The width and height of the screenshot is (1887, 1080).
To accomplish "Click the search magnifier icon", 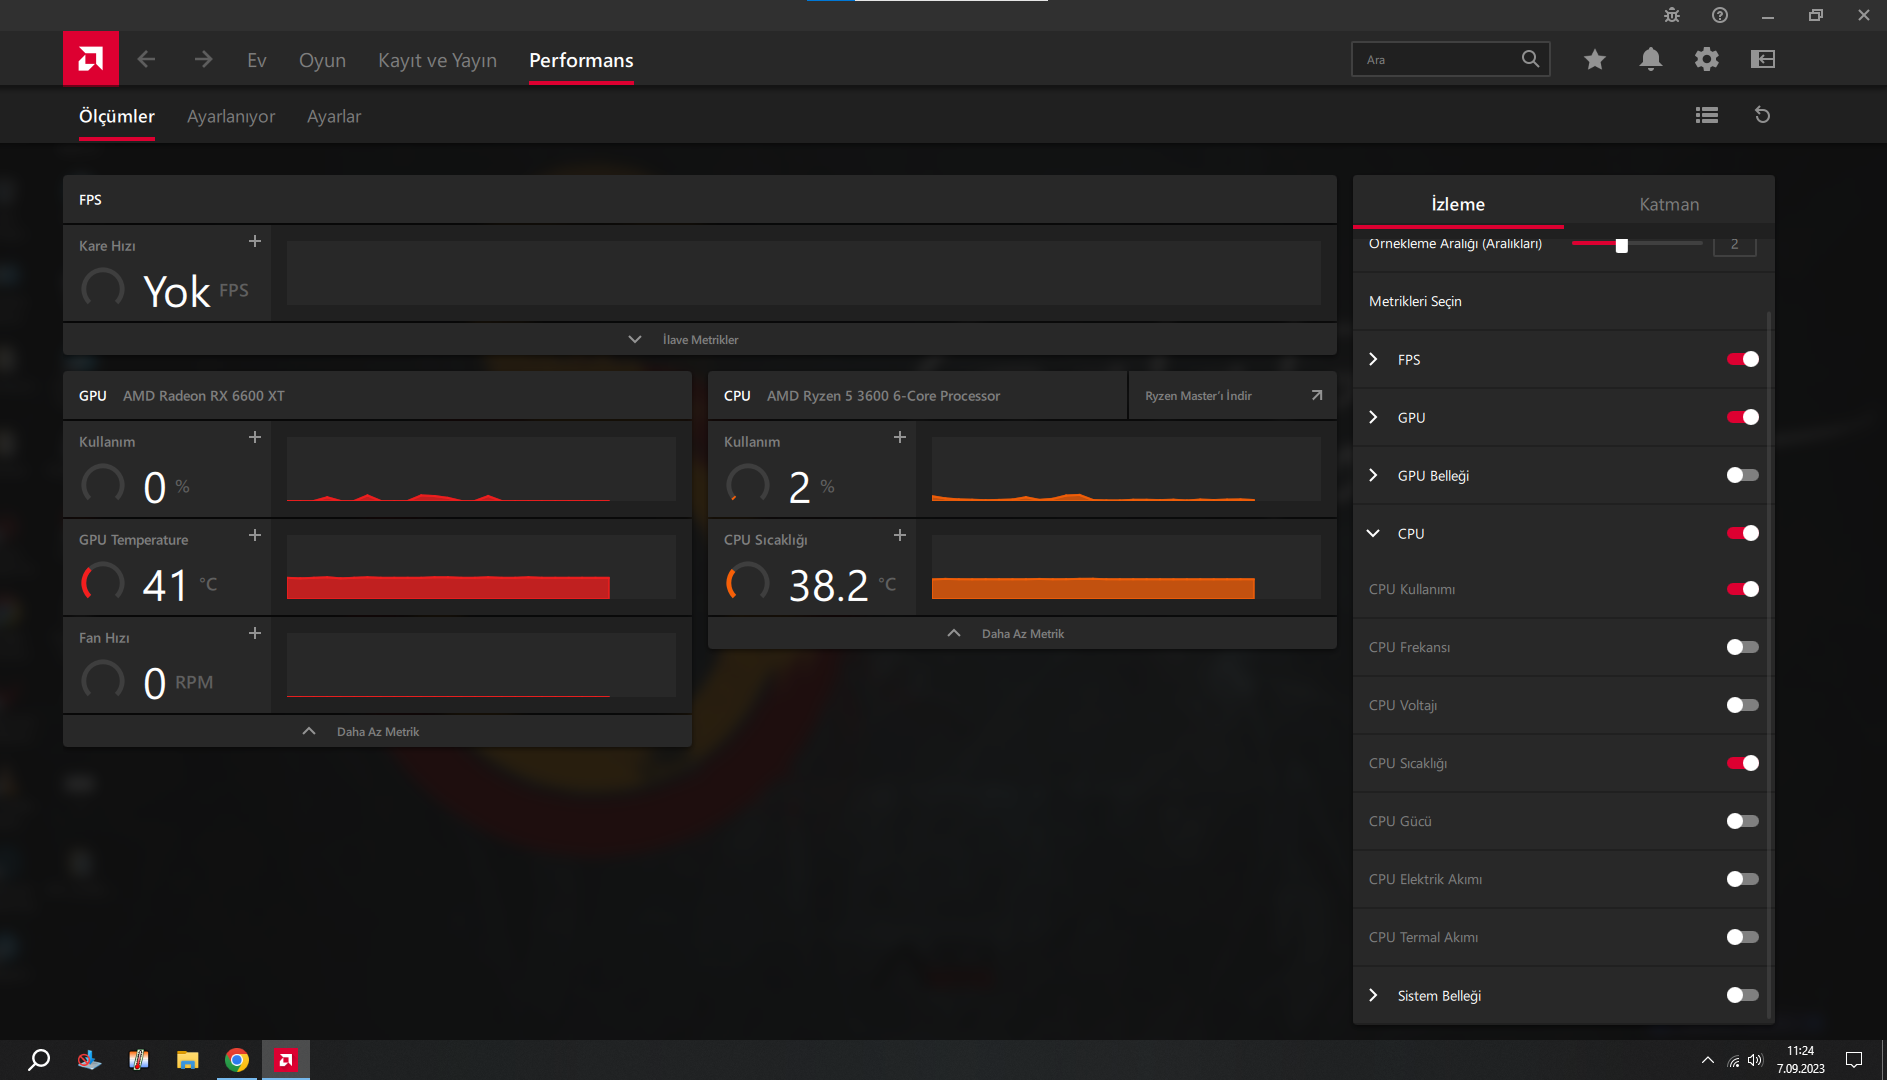I will (1530, 59).
